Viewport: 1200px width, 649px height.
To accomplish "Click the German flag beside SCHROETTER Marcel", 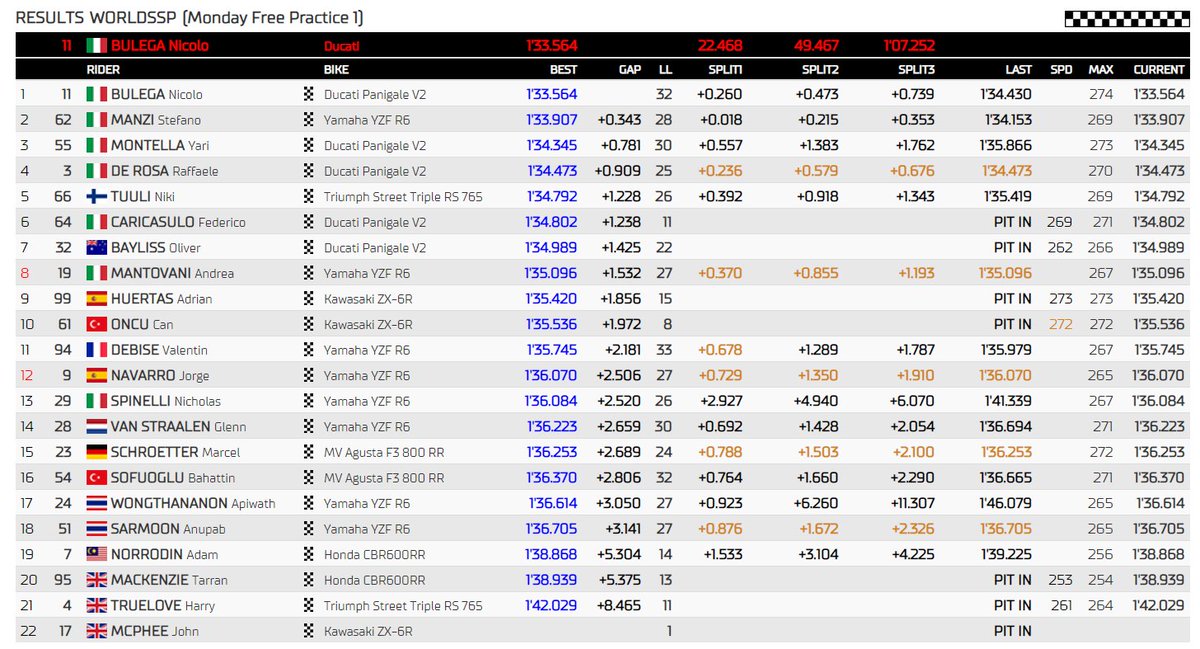I will pos(96,452).
